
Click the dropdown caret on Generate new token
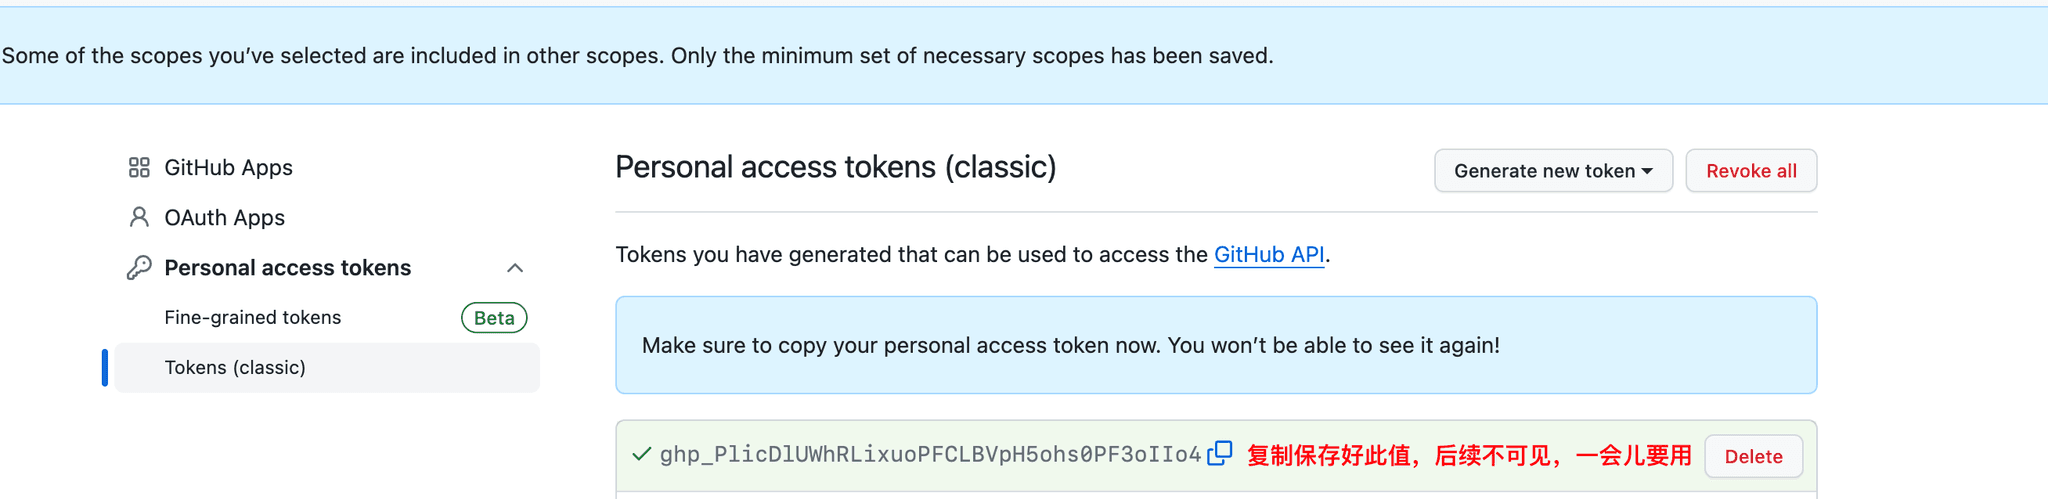pyautogui.click(x=1647, y=171)
